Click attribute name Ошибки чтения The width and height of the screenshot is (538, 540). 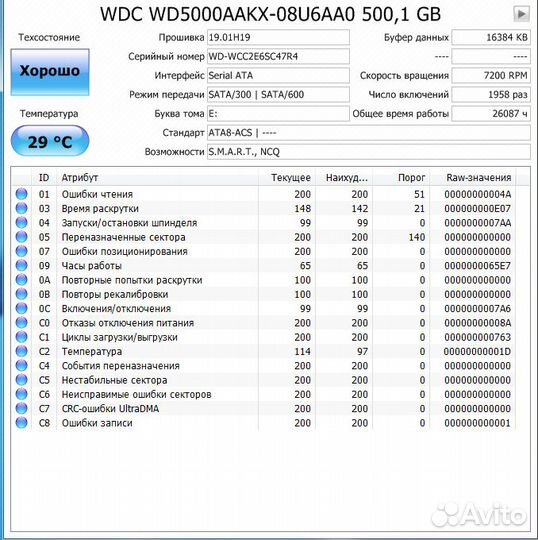[x=97, y=194]
